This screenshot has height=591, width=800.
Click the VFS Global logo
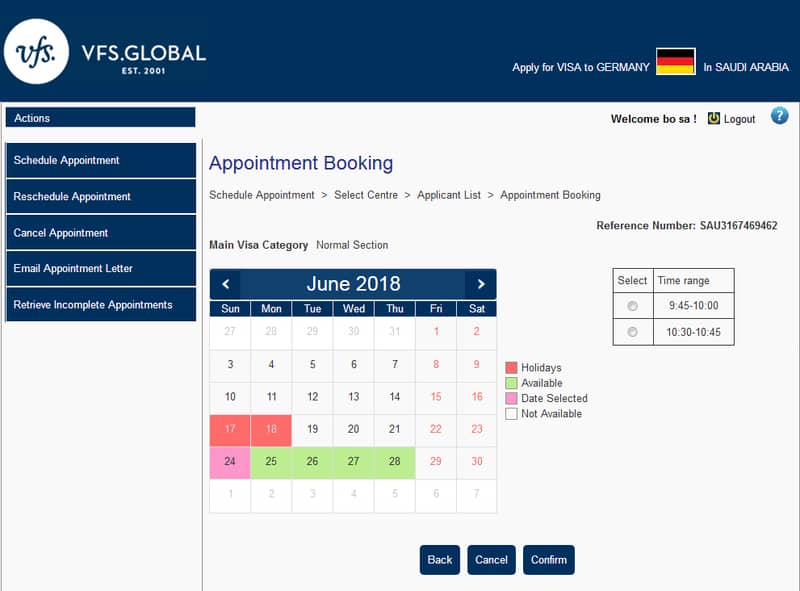coord(105,52)
